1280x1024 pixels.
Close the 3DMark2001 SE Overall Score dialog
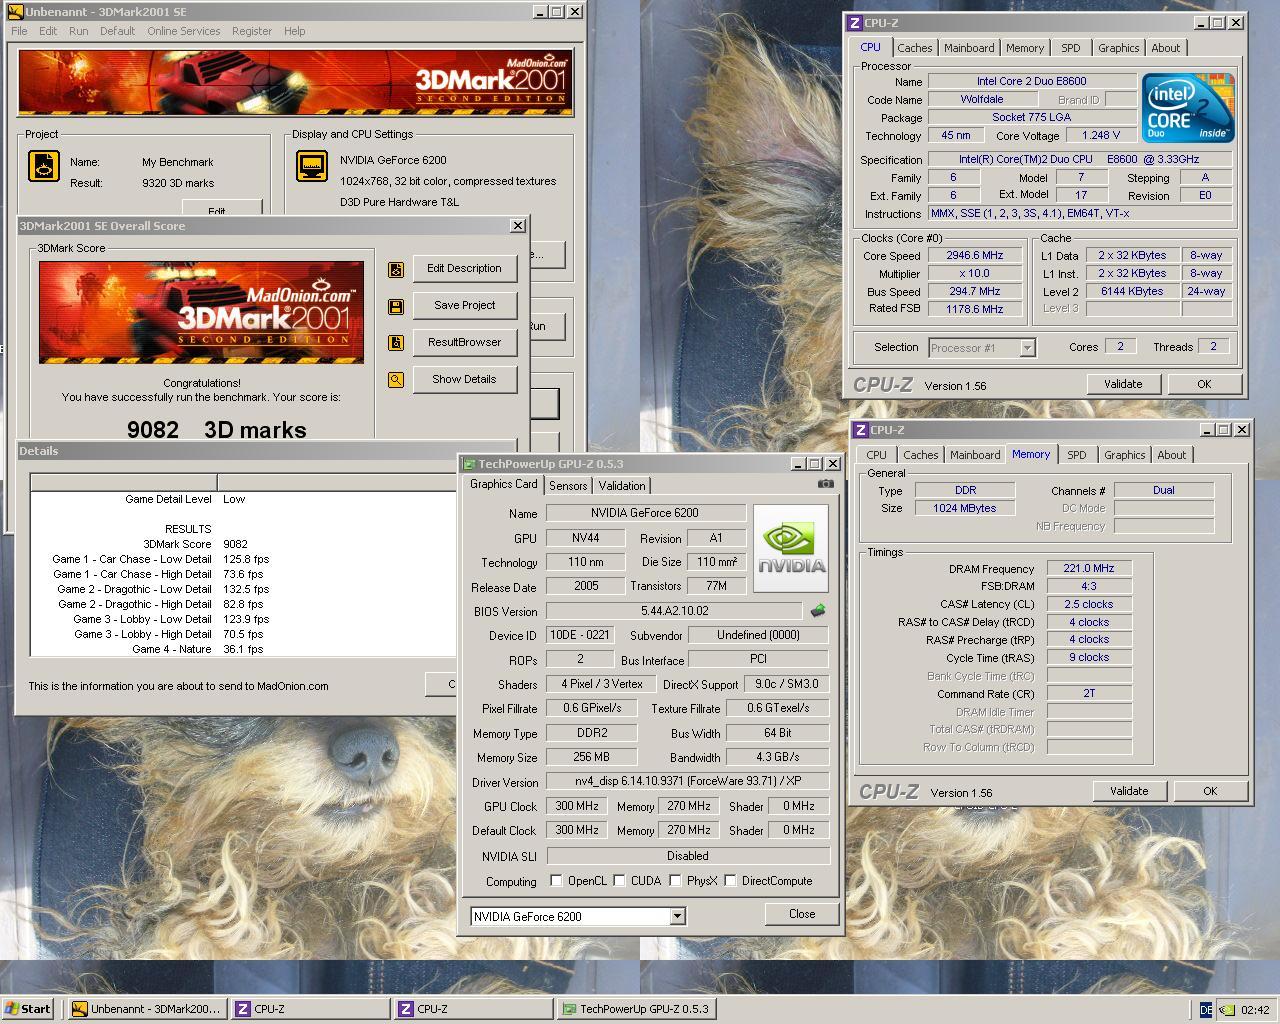pyautogui.click(x=518, y=226)
